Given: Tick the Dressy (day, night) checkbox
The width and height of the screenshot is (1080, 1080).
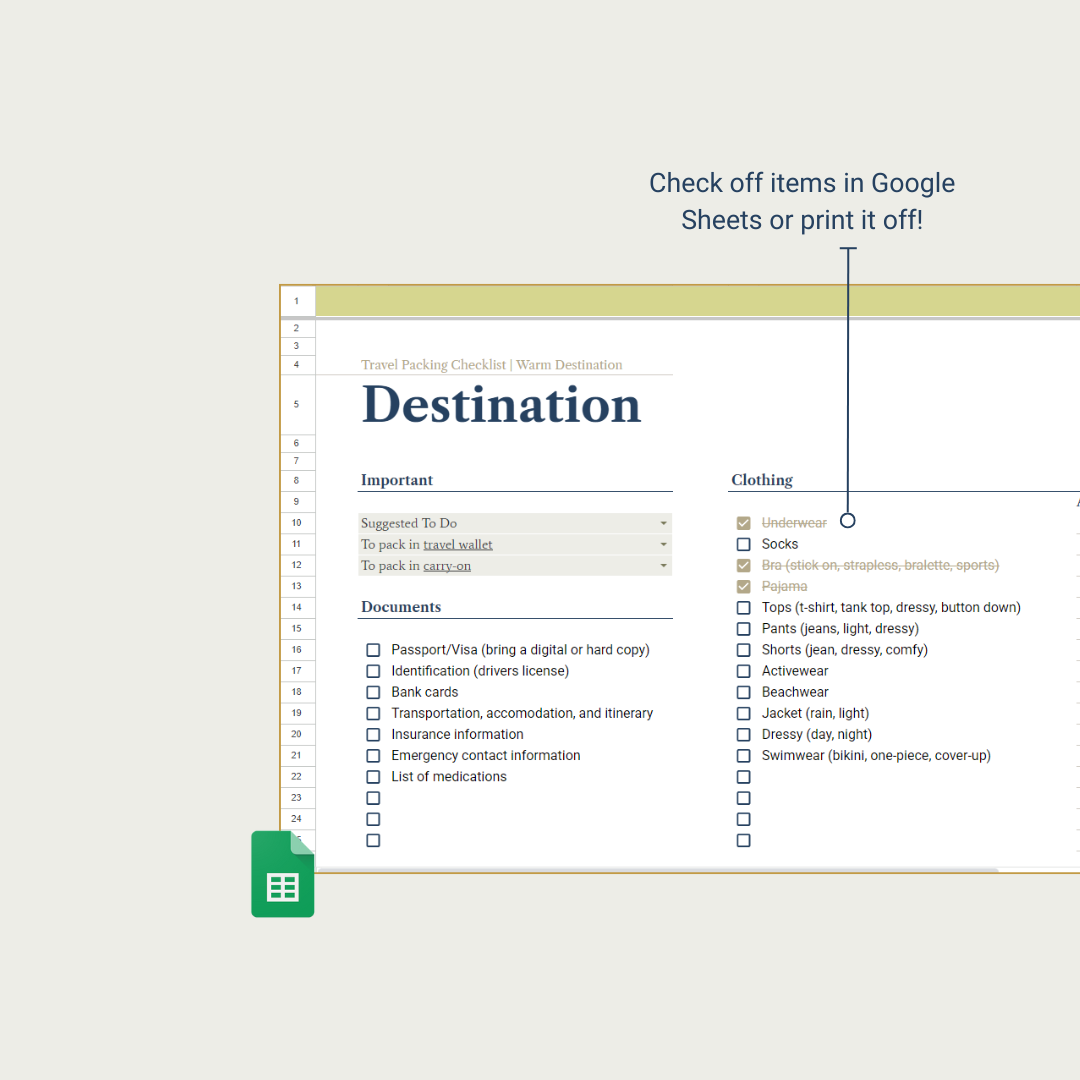Looking at the screenshot, I should pos(743,735).
